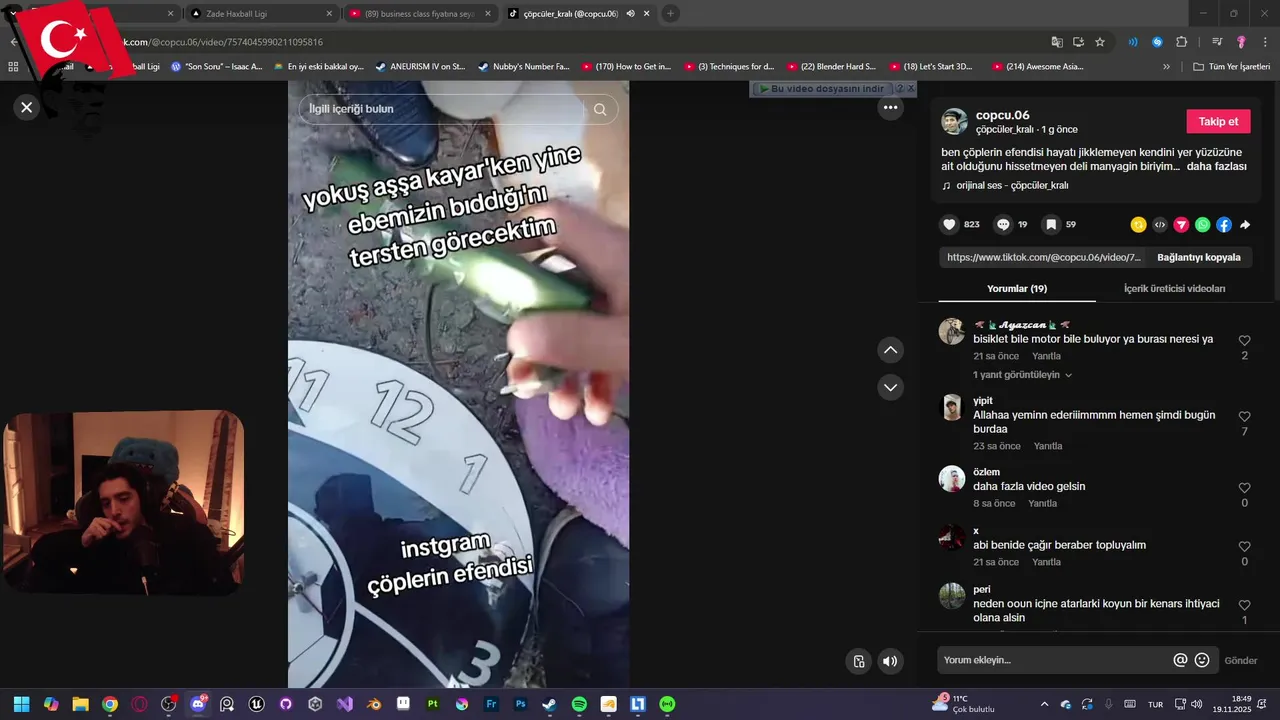Translate this page icon in address bar
Screen dimensions: 1280x720
pos(1057,42)
